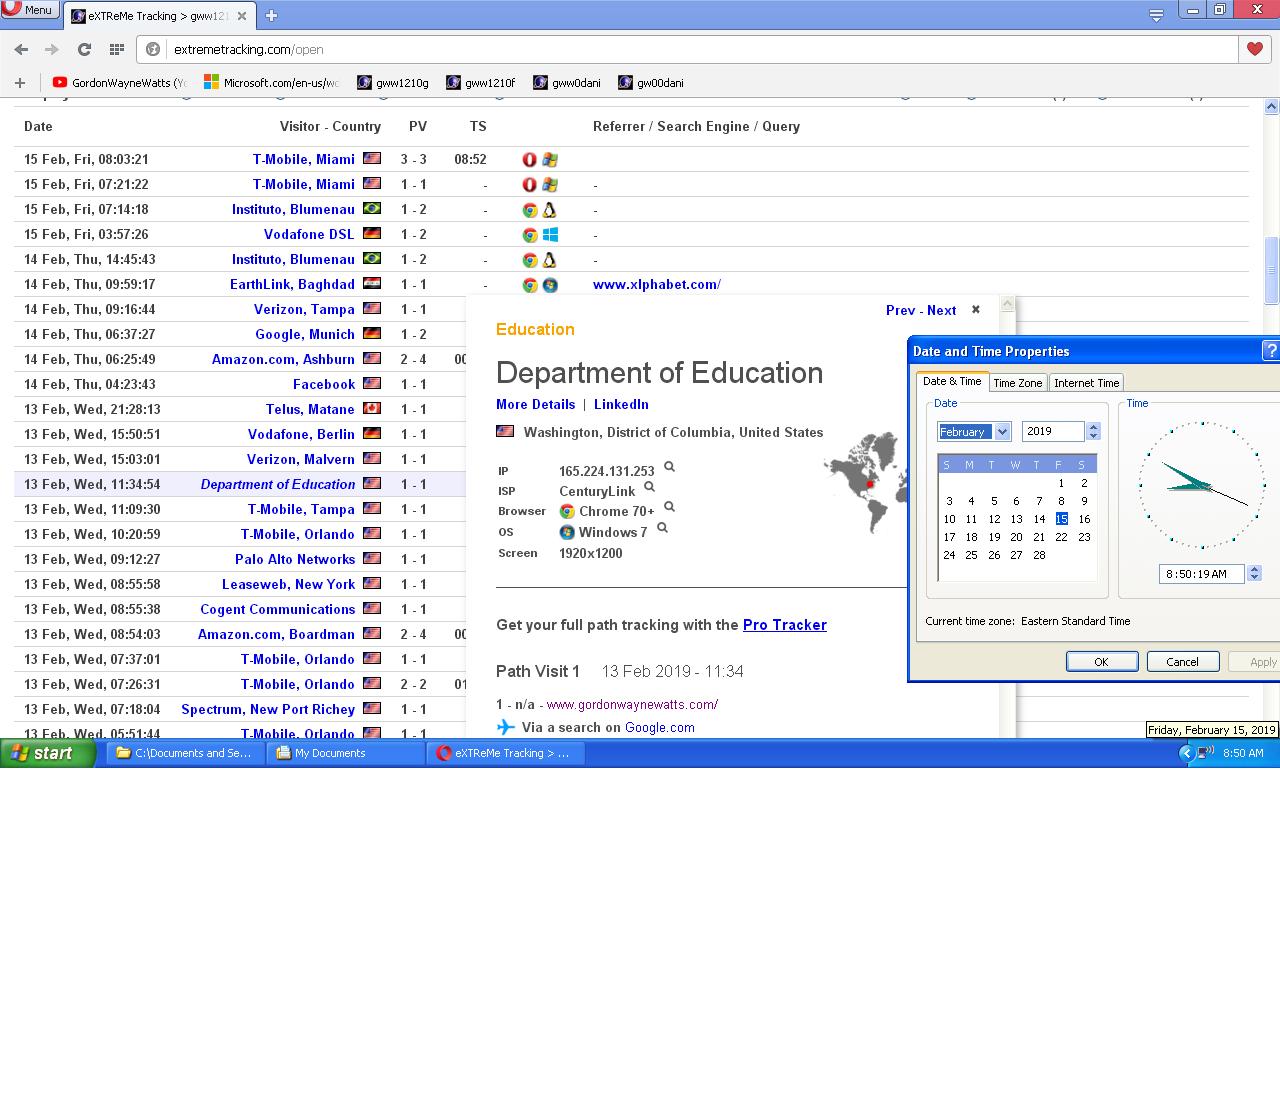Open the gww1210f bookmark

click(x=481, y=83)
